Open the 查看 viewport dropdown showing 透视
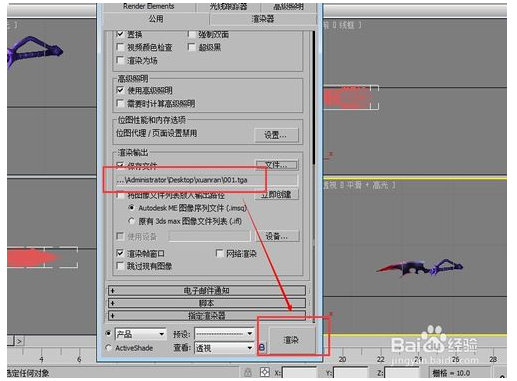517x381 pixels. click(224, 348)
